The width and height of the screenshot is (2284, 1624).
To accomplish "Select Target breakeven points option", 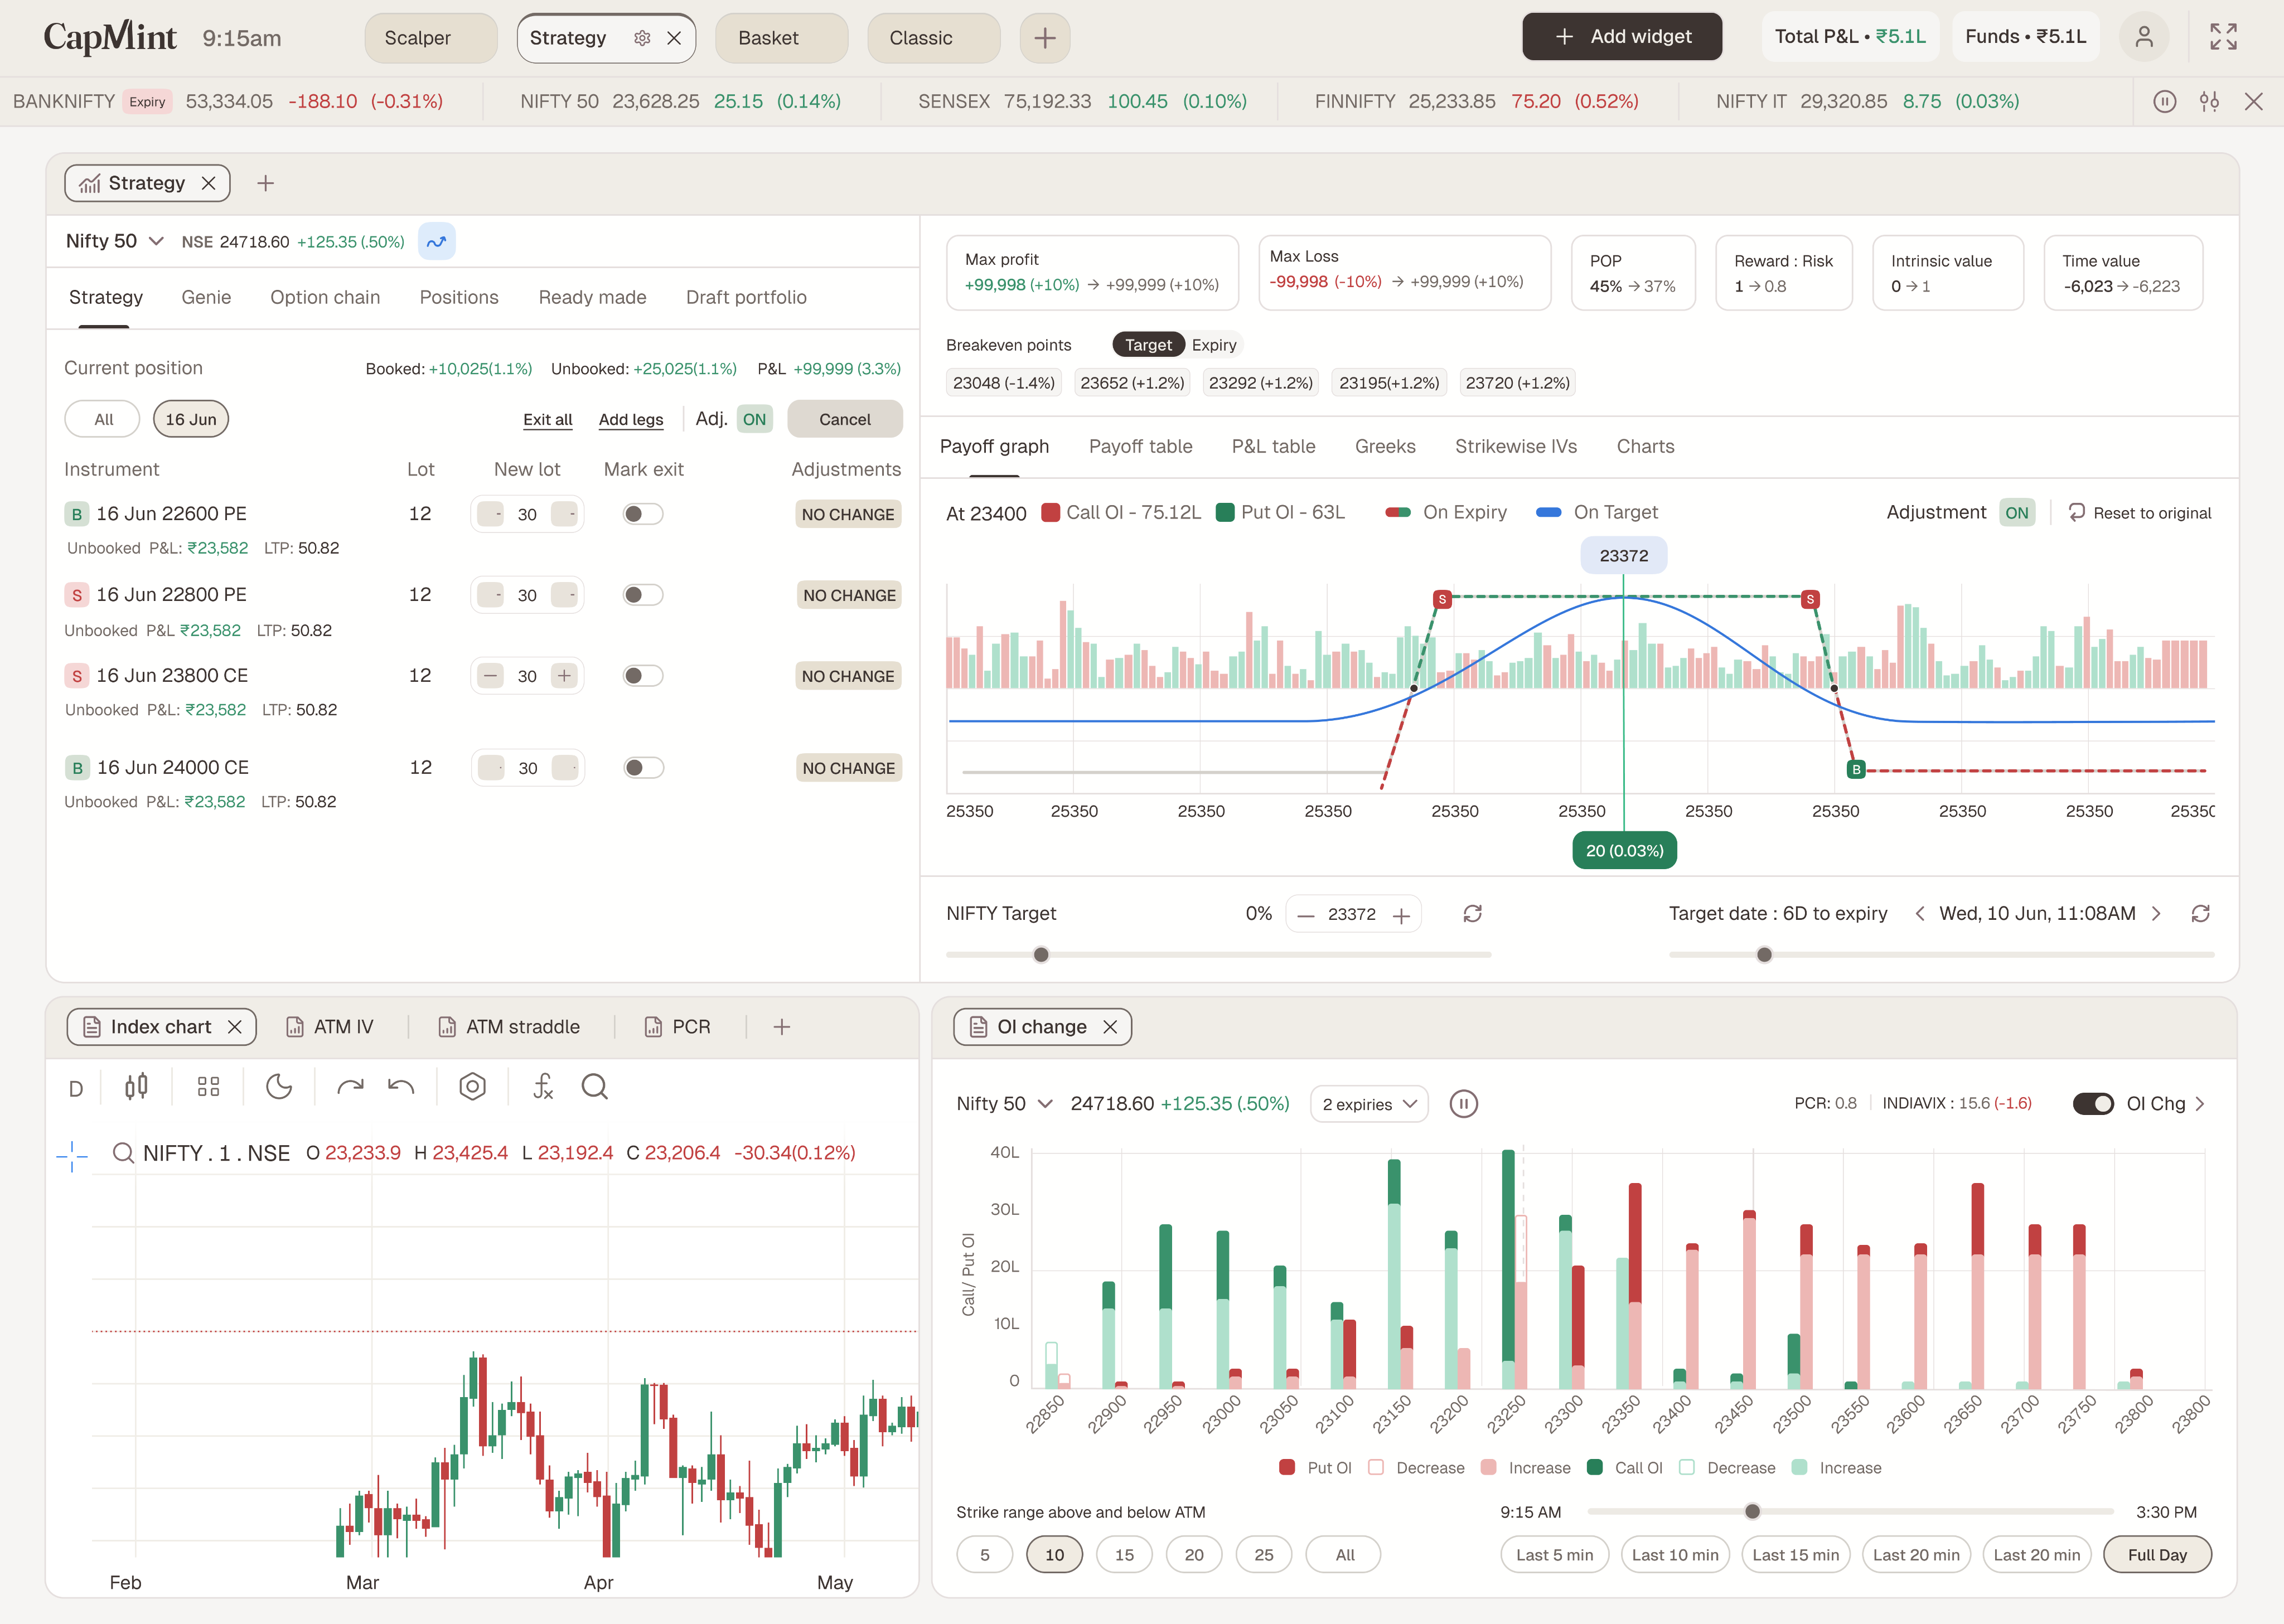I will coord(1148,345).
